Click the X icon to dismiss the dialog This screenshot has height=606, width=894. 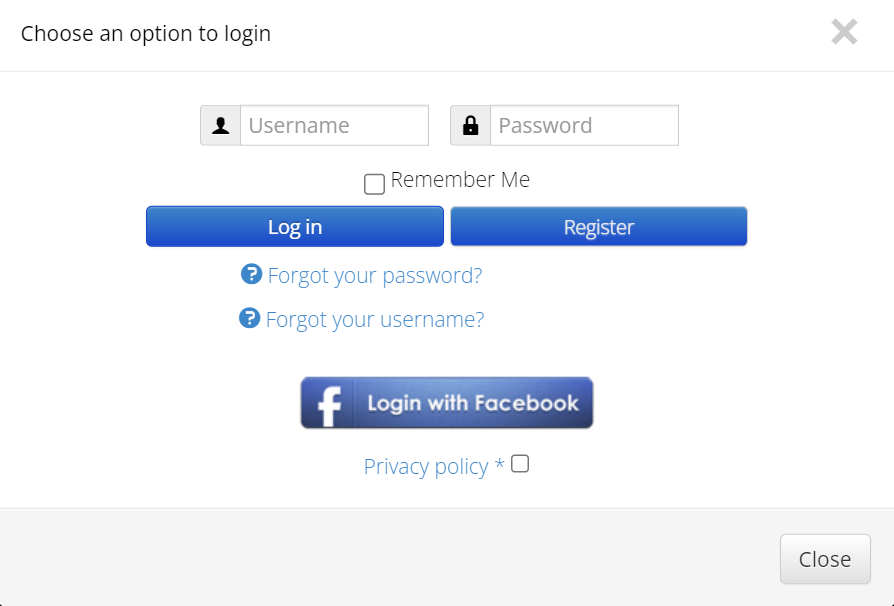[x=844, y=31]
